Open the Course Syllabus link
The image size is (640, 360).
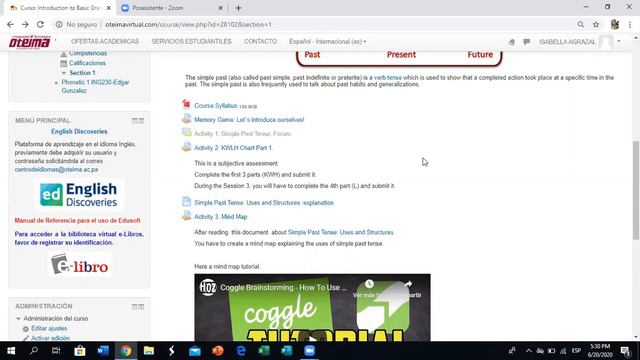pyautogui.click(x=216, y=106)
